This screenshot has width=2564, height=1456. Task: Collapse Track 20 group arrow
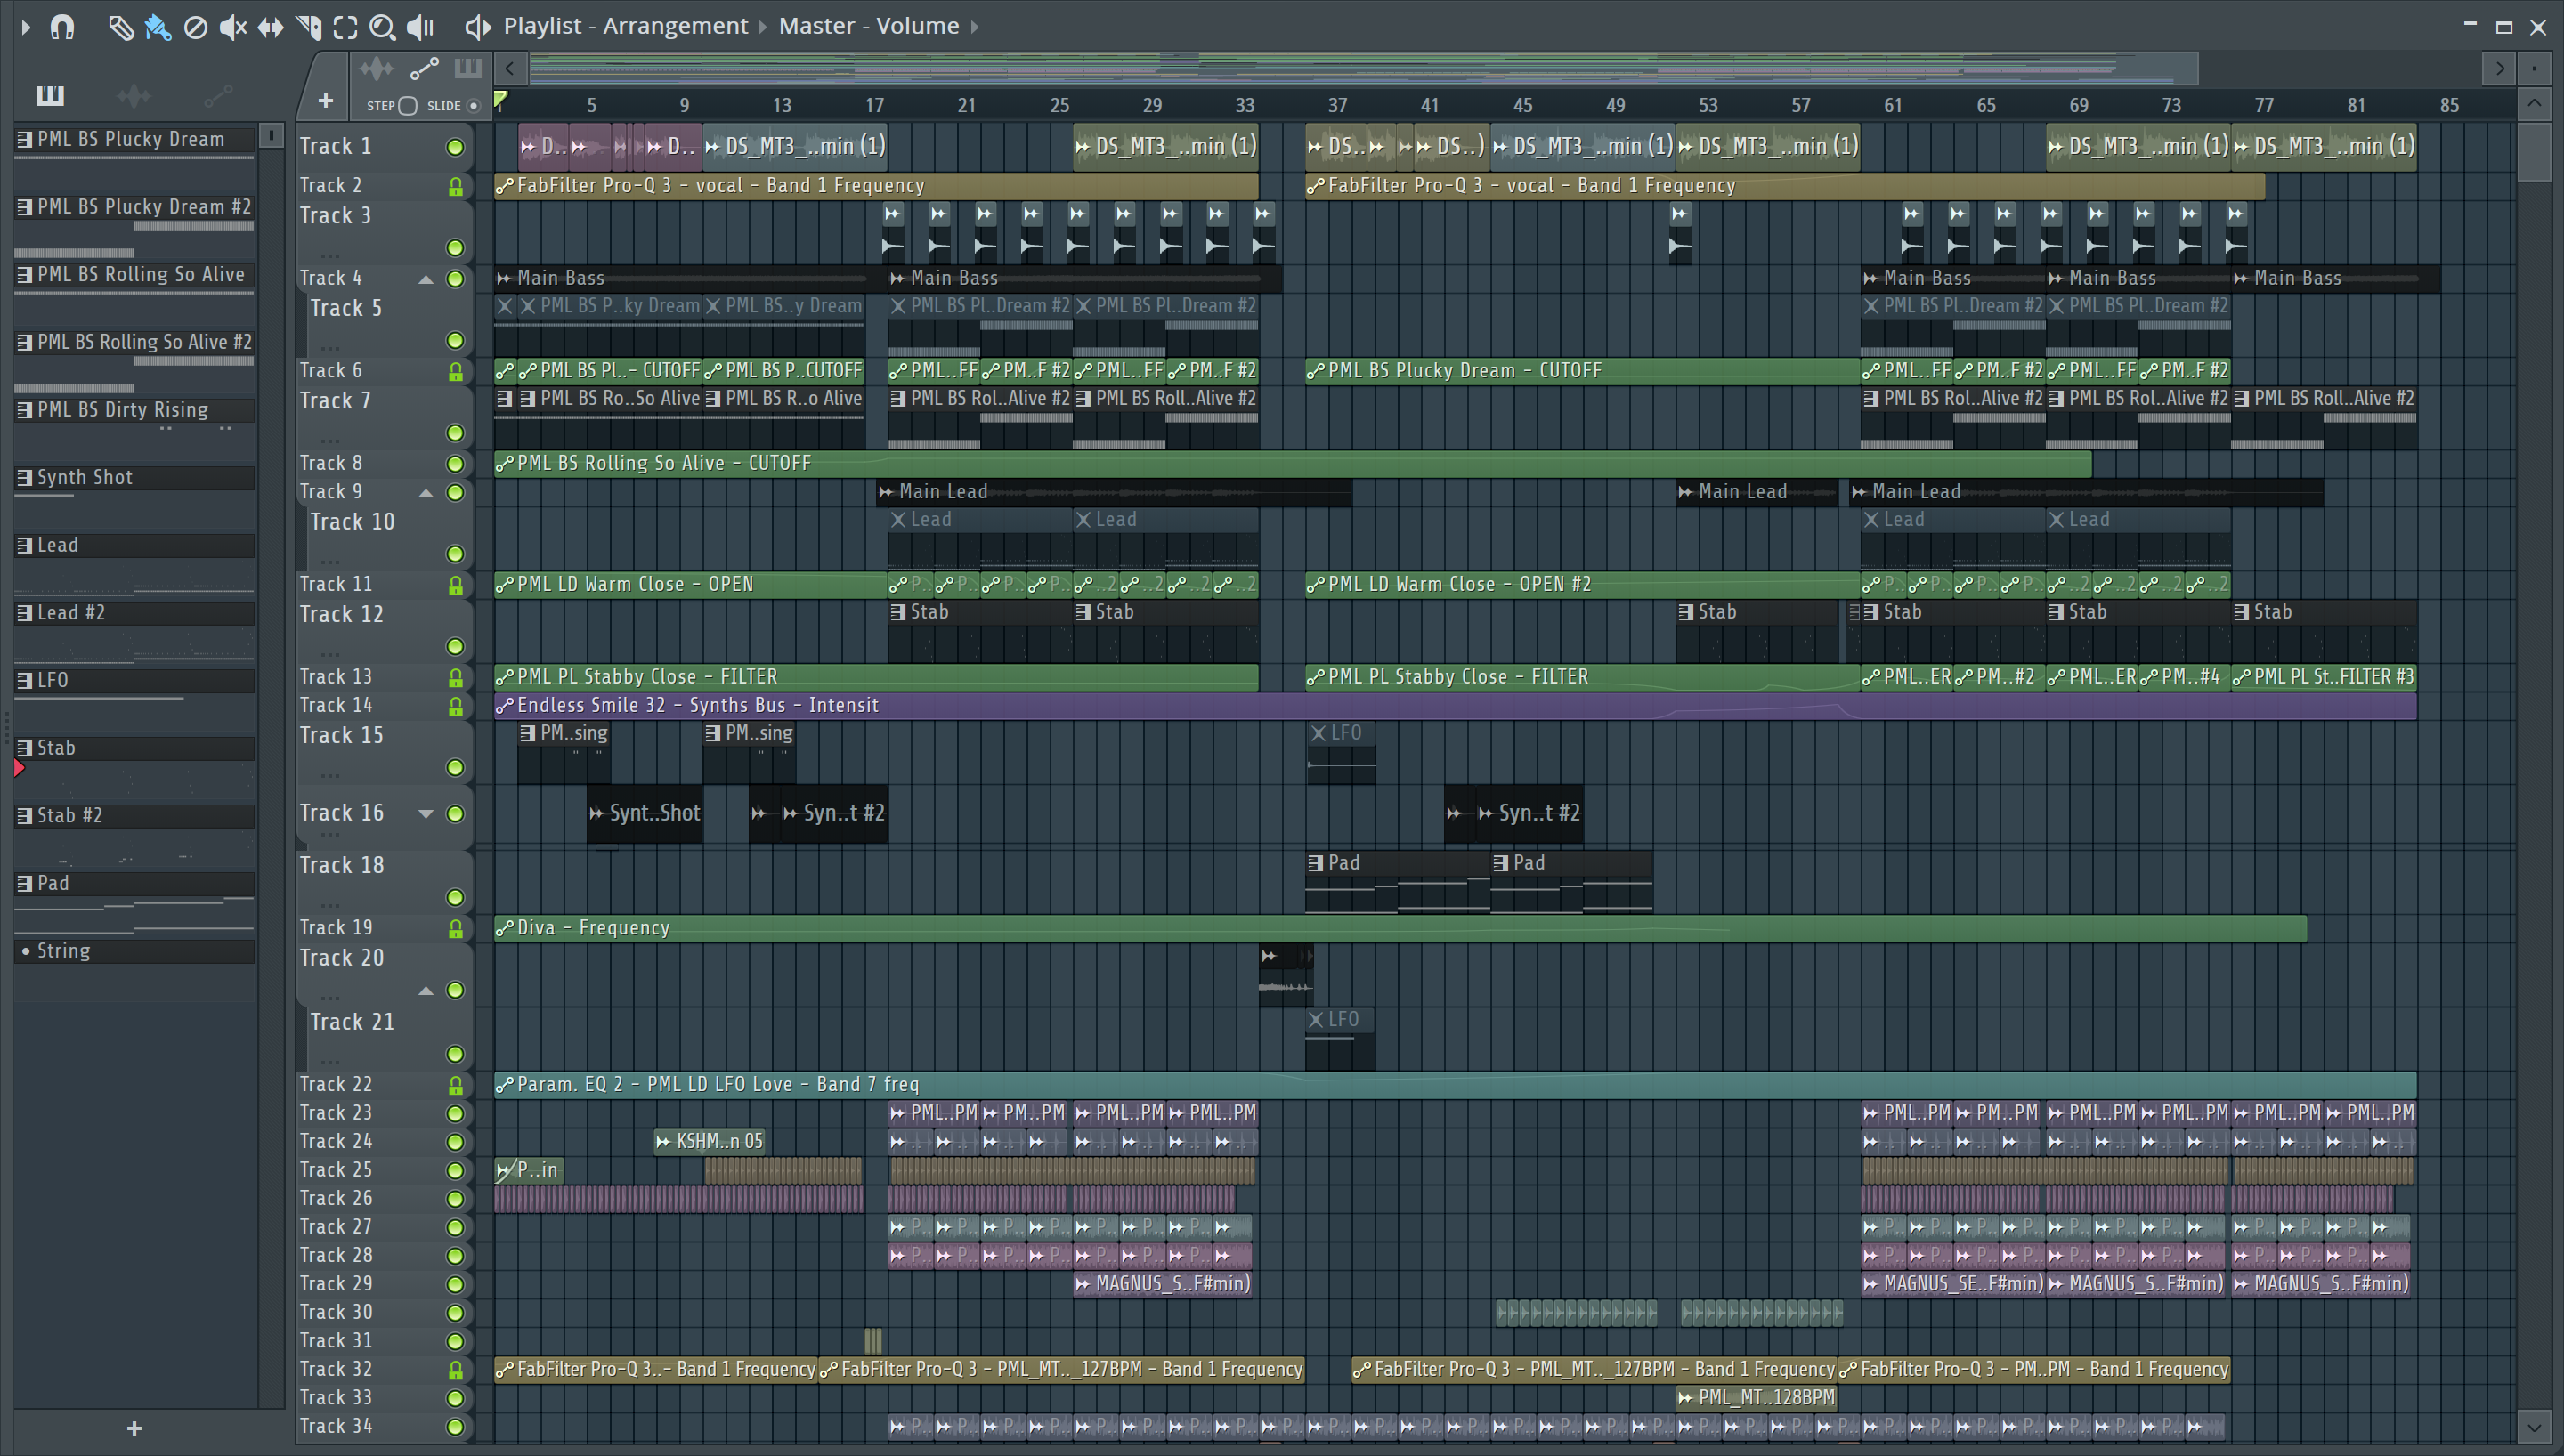(426, 990)
